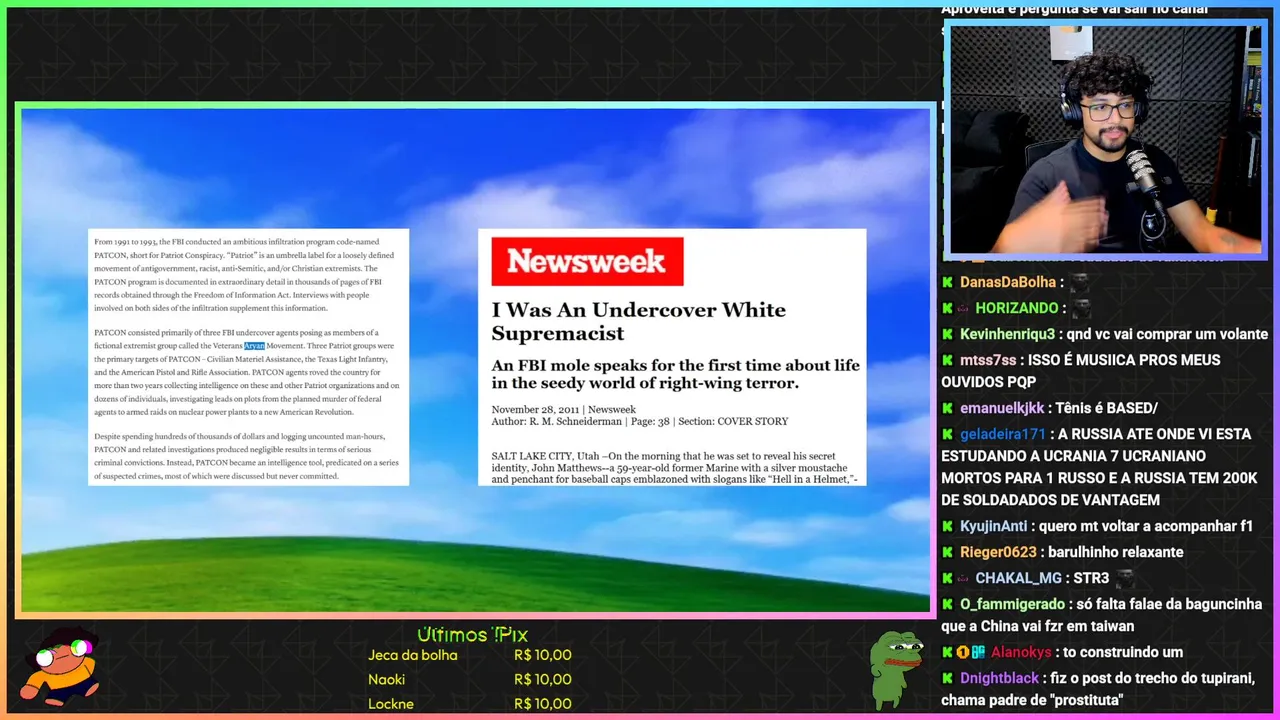Click the small pink badge before HORIZANDO
The height and width of the screenshot is (720, 1280).
[x=963, y=308]
